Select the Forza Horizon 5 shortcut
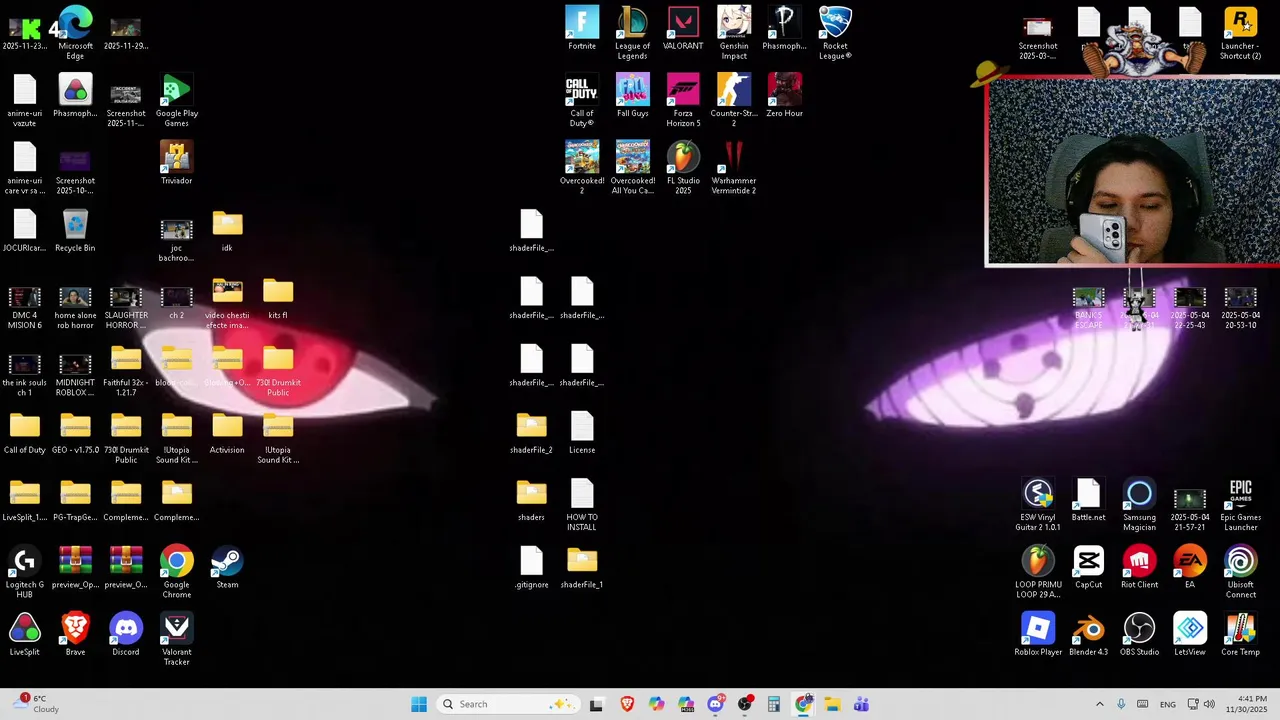Viewport: 1280px width, 720px height. click(x=683, y=100)
